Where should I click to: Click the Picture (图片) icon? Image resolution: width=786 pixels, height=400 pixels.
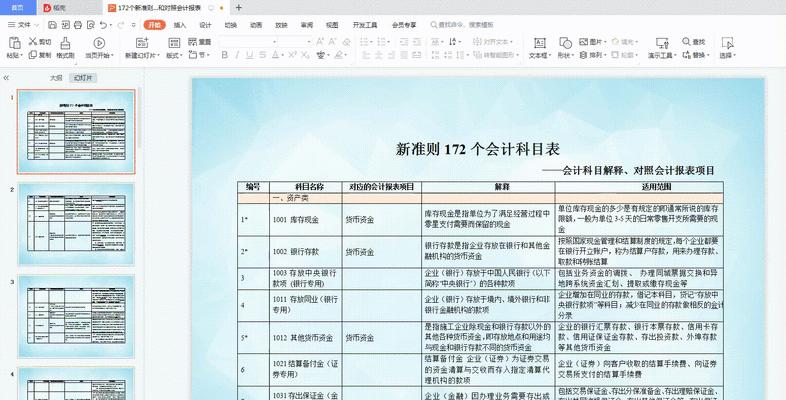[x=583, y=42]
